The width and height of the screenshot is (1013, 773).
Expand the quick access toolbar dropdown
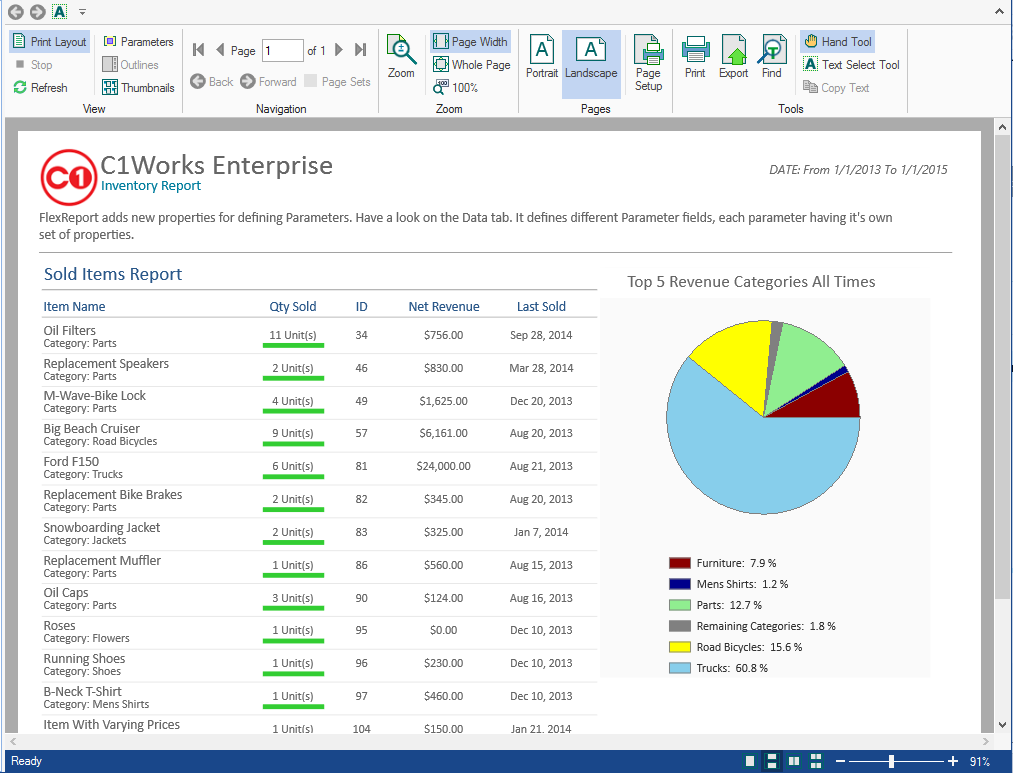(82, 12)
